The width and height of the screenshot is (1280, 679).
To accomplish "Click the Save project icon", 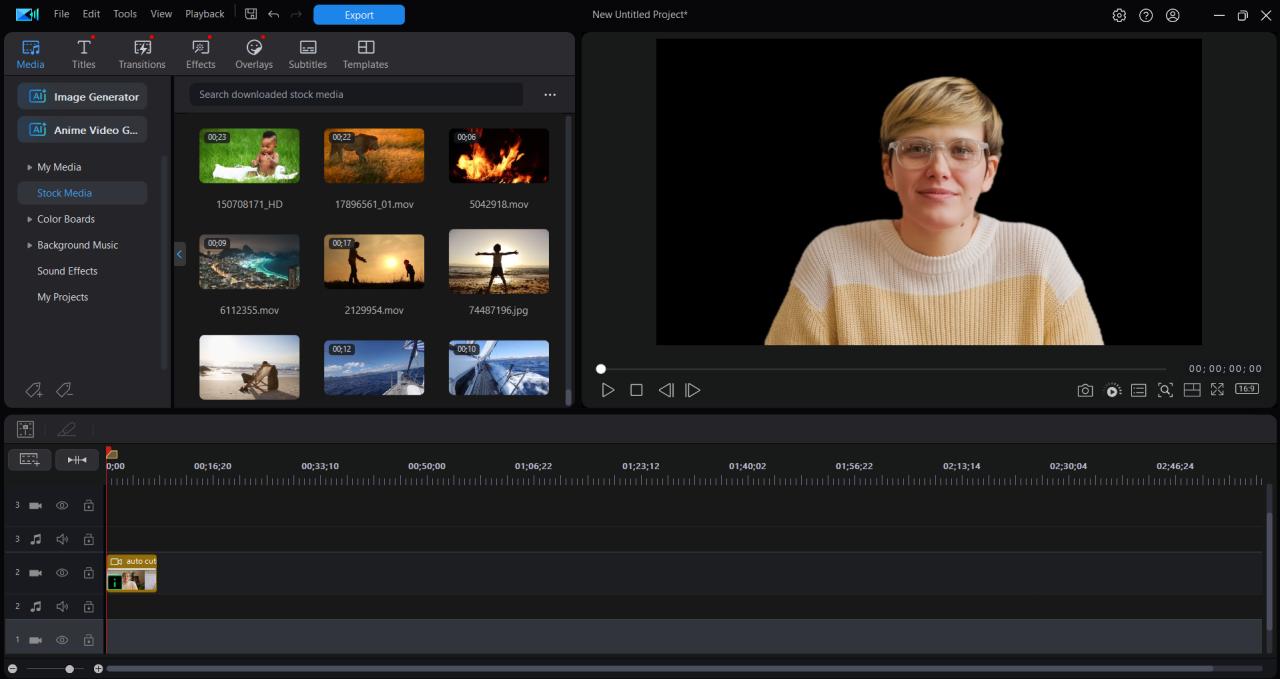I will tap(251, 15).
